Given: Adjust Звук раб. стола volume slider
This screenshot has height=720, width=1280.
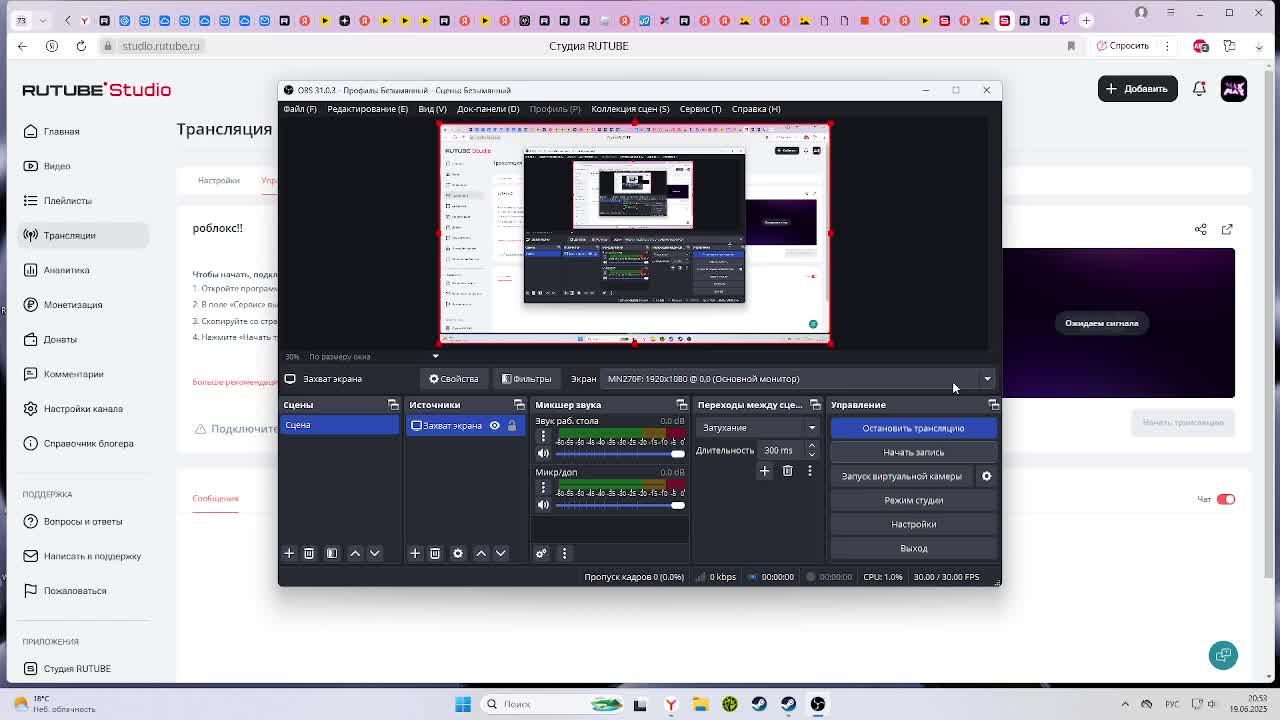Looking at the screenshot, I should tap(620, 454).
